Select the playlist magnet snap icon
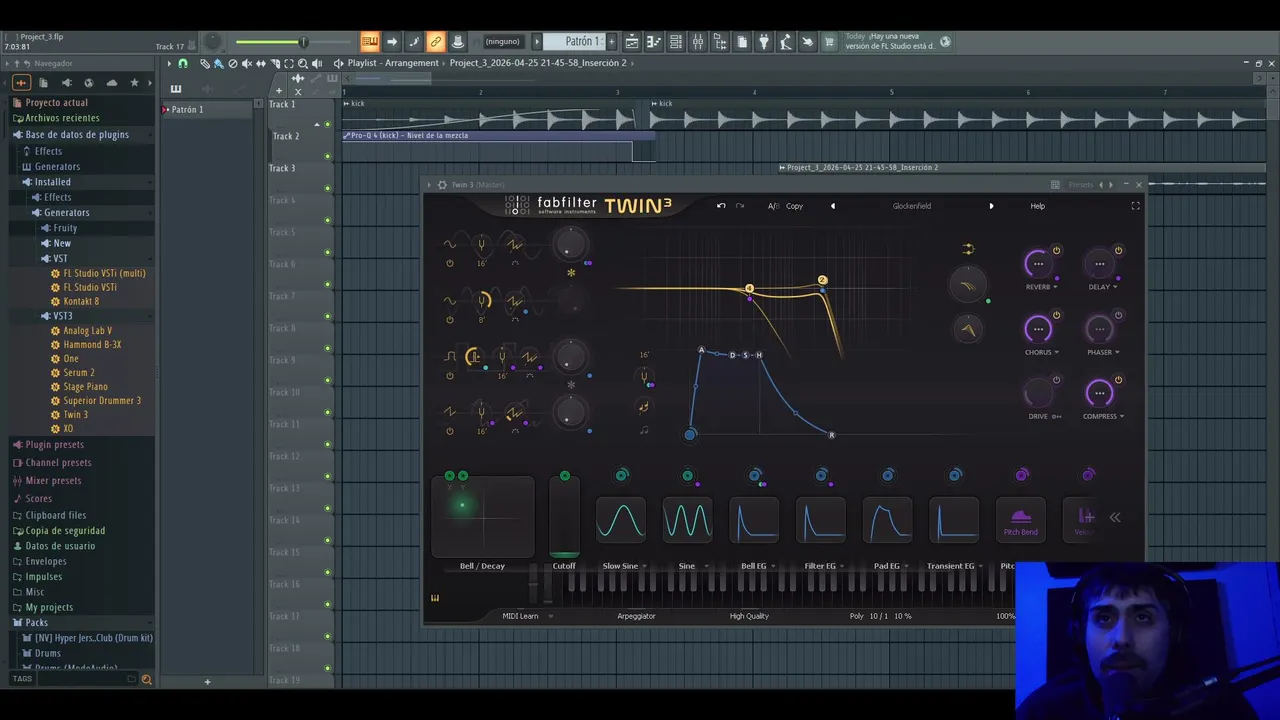Image resolution: width=1280 pixels, height=720 pixels. pyautogui.click(x=182, y=63)
